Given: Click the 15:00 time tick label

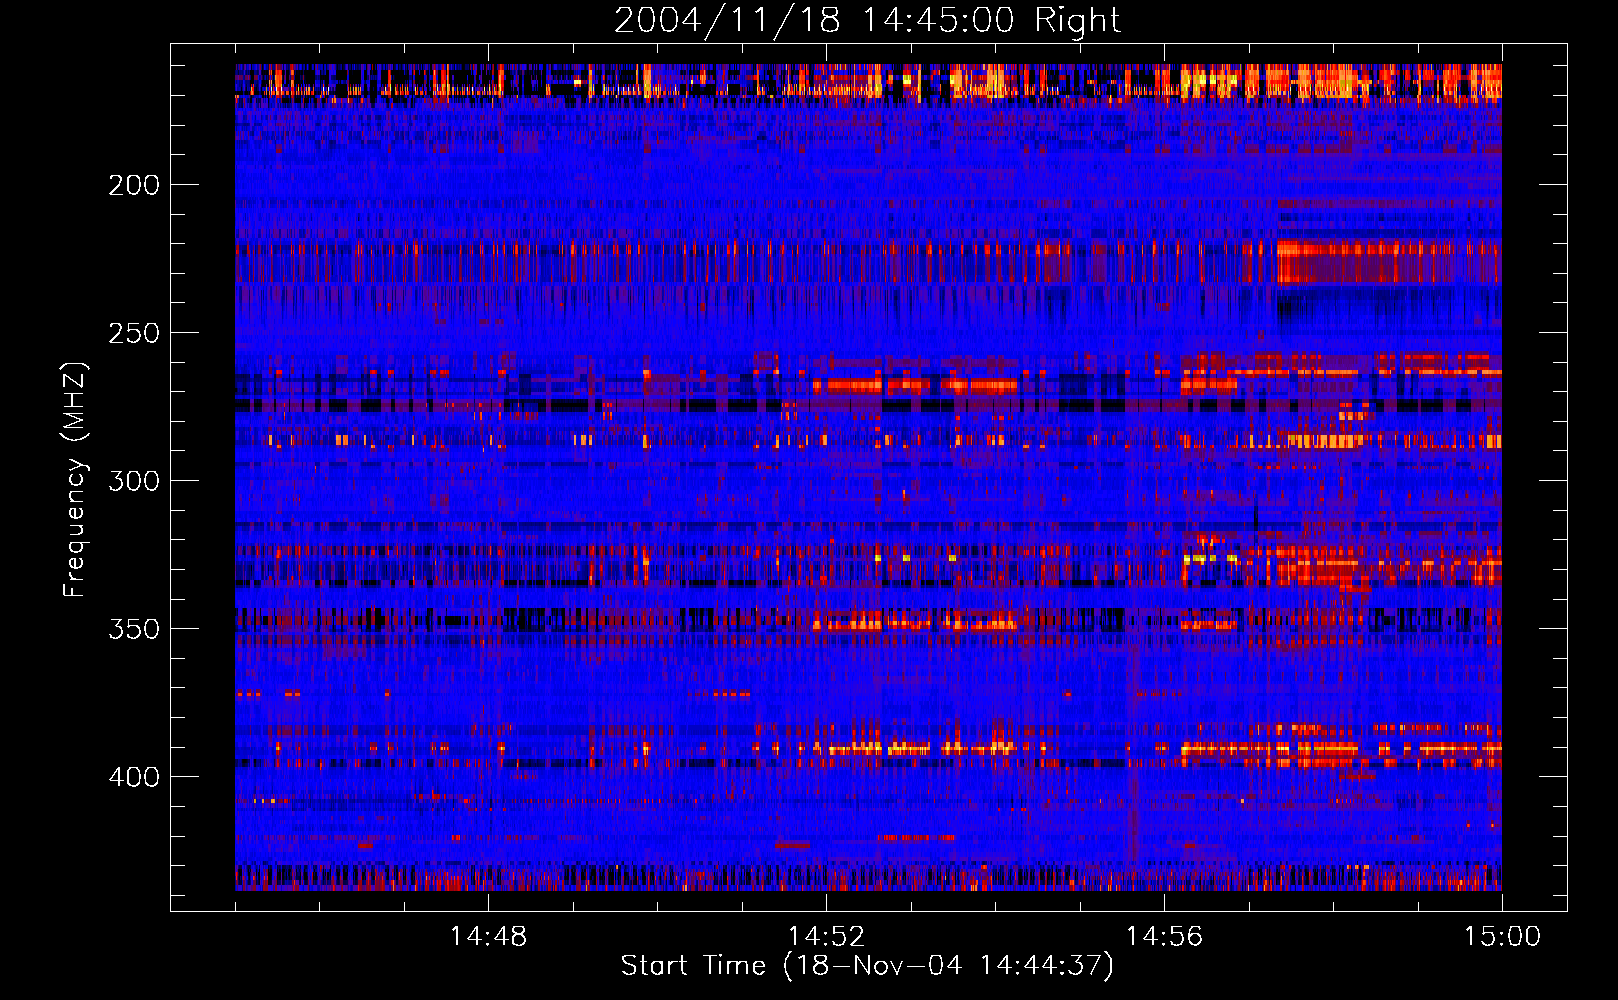Looking at the screenshot, I should (1502, 937).
